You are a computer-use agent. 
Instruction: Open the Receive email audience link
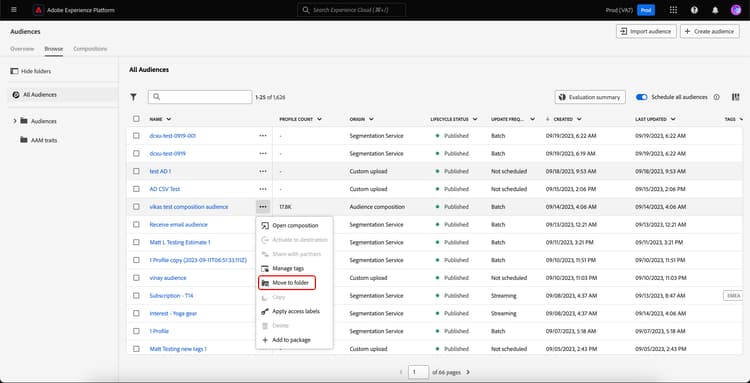(x=178, y=224)
